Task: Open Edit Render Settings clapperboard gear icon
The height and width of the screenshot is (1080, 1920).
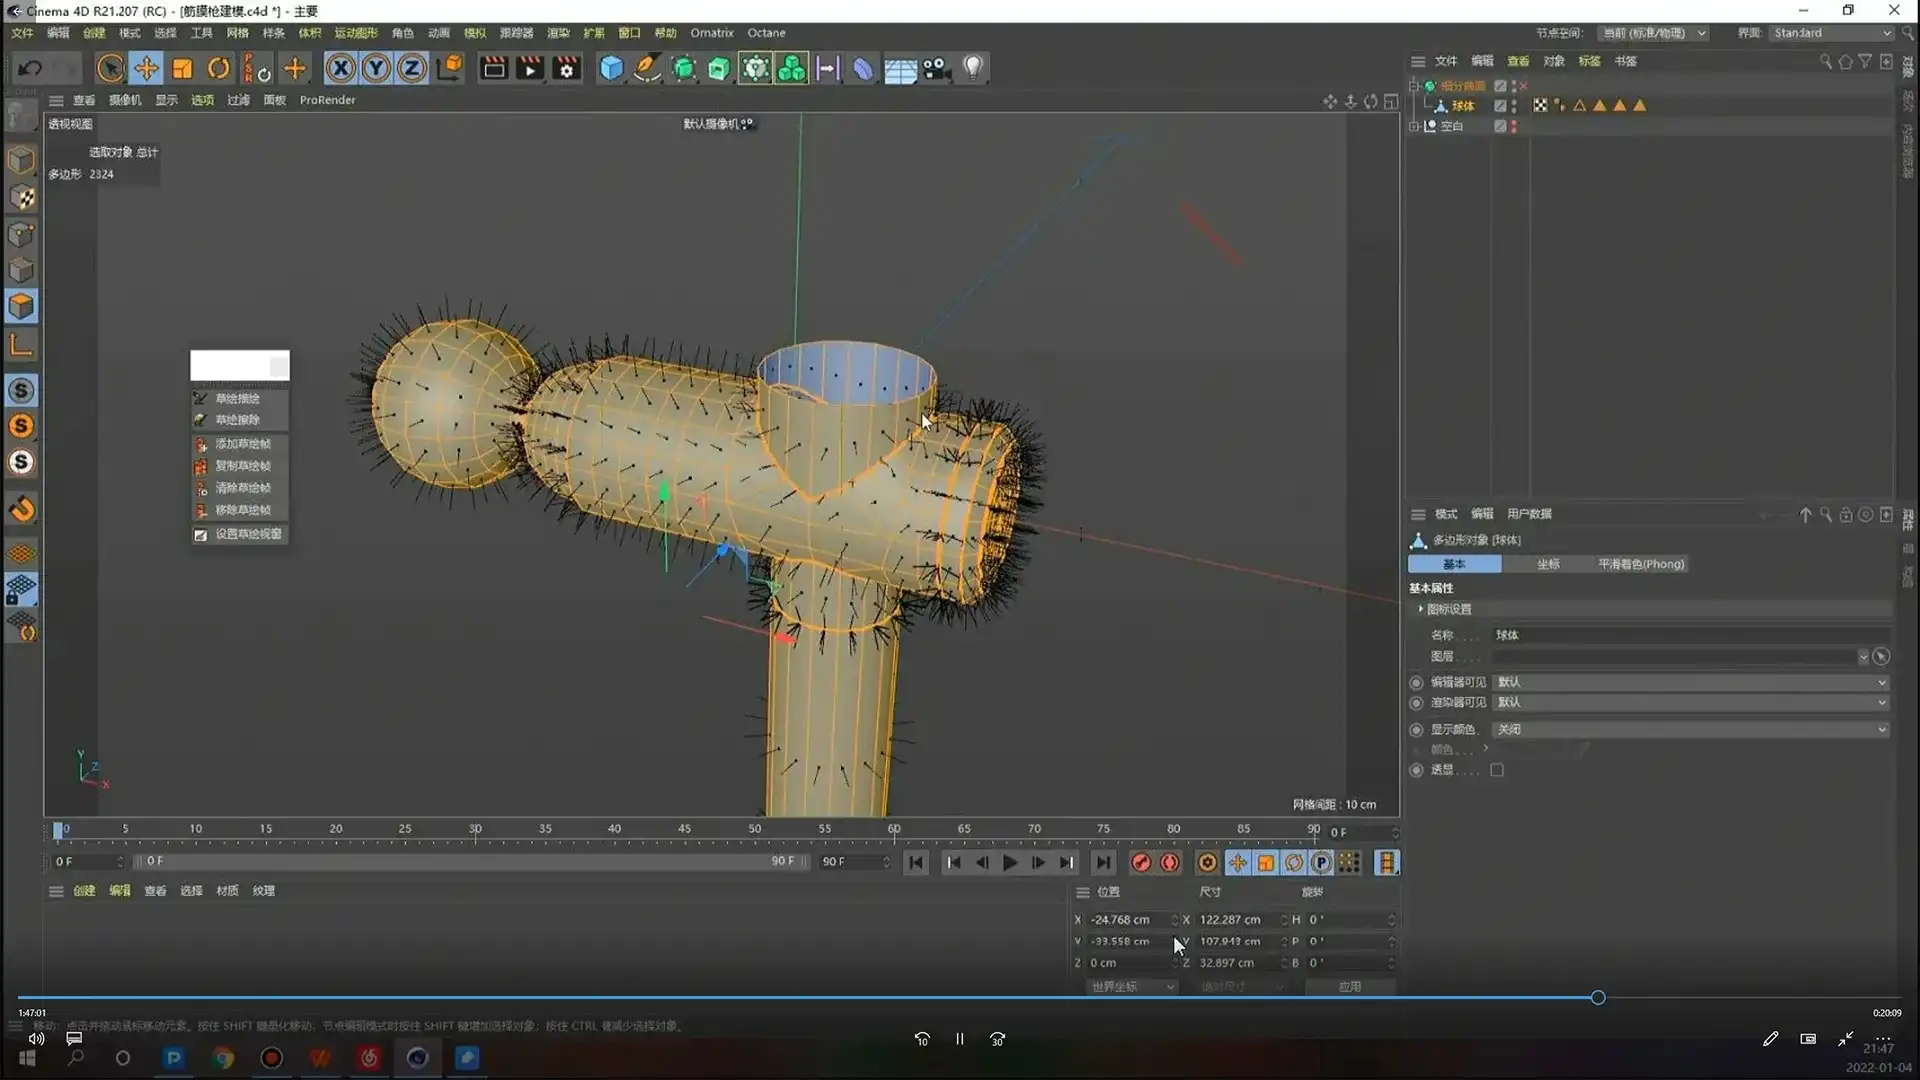Action: [x=566, y=68]
